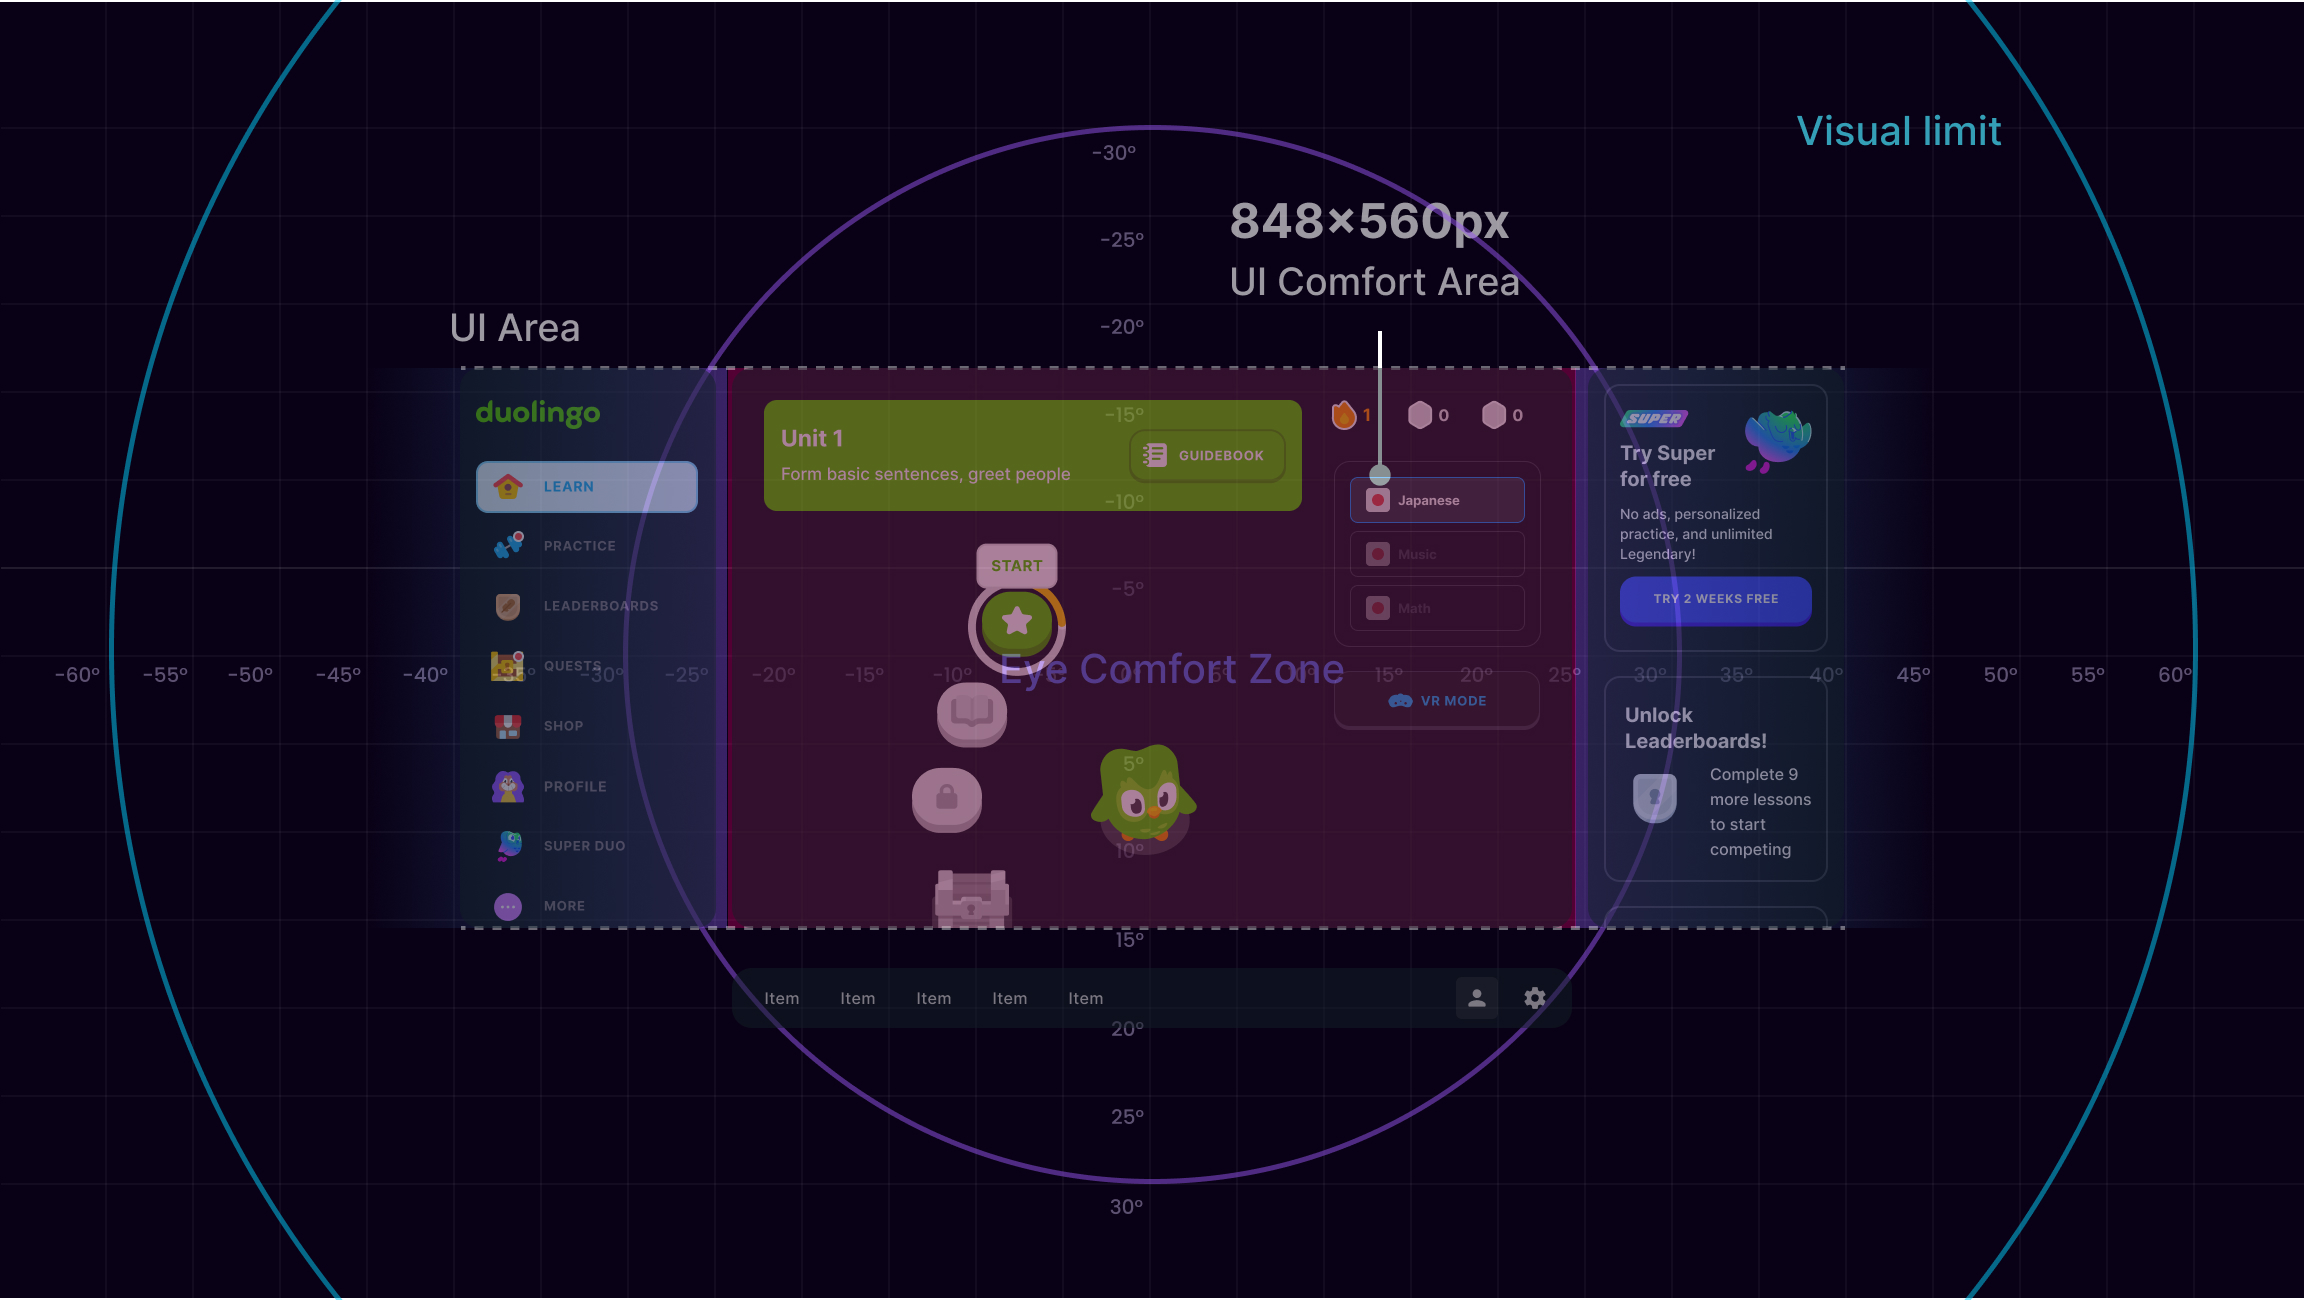Click the Super Duo sidebar item

click(x=584, y=846)
